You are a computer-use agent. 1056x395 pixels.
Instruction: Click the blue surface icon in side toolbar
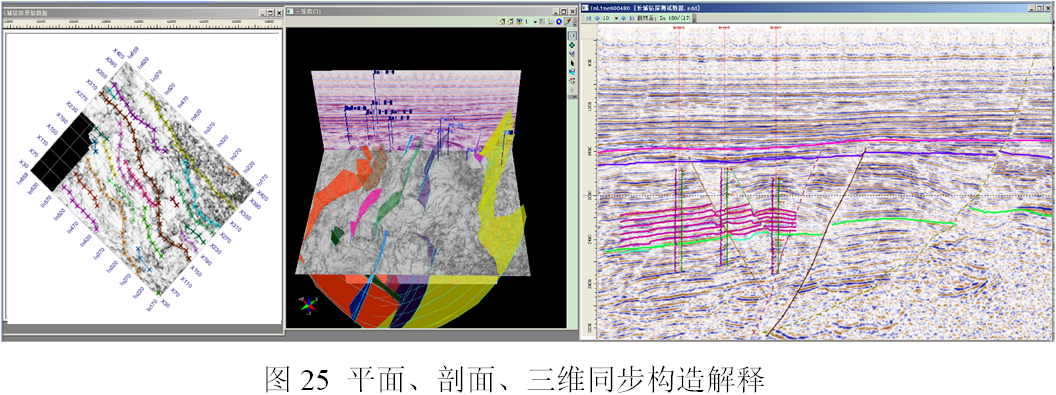click(x=572, y=72)
